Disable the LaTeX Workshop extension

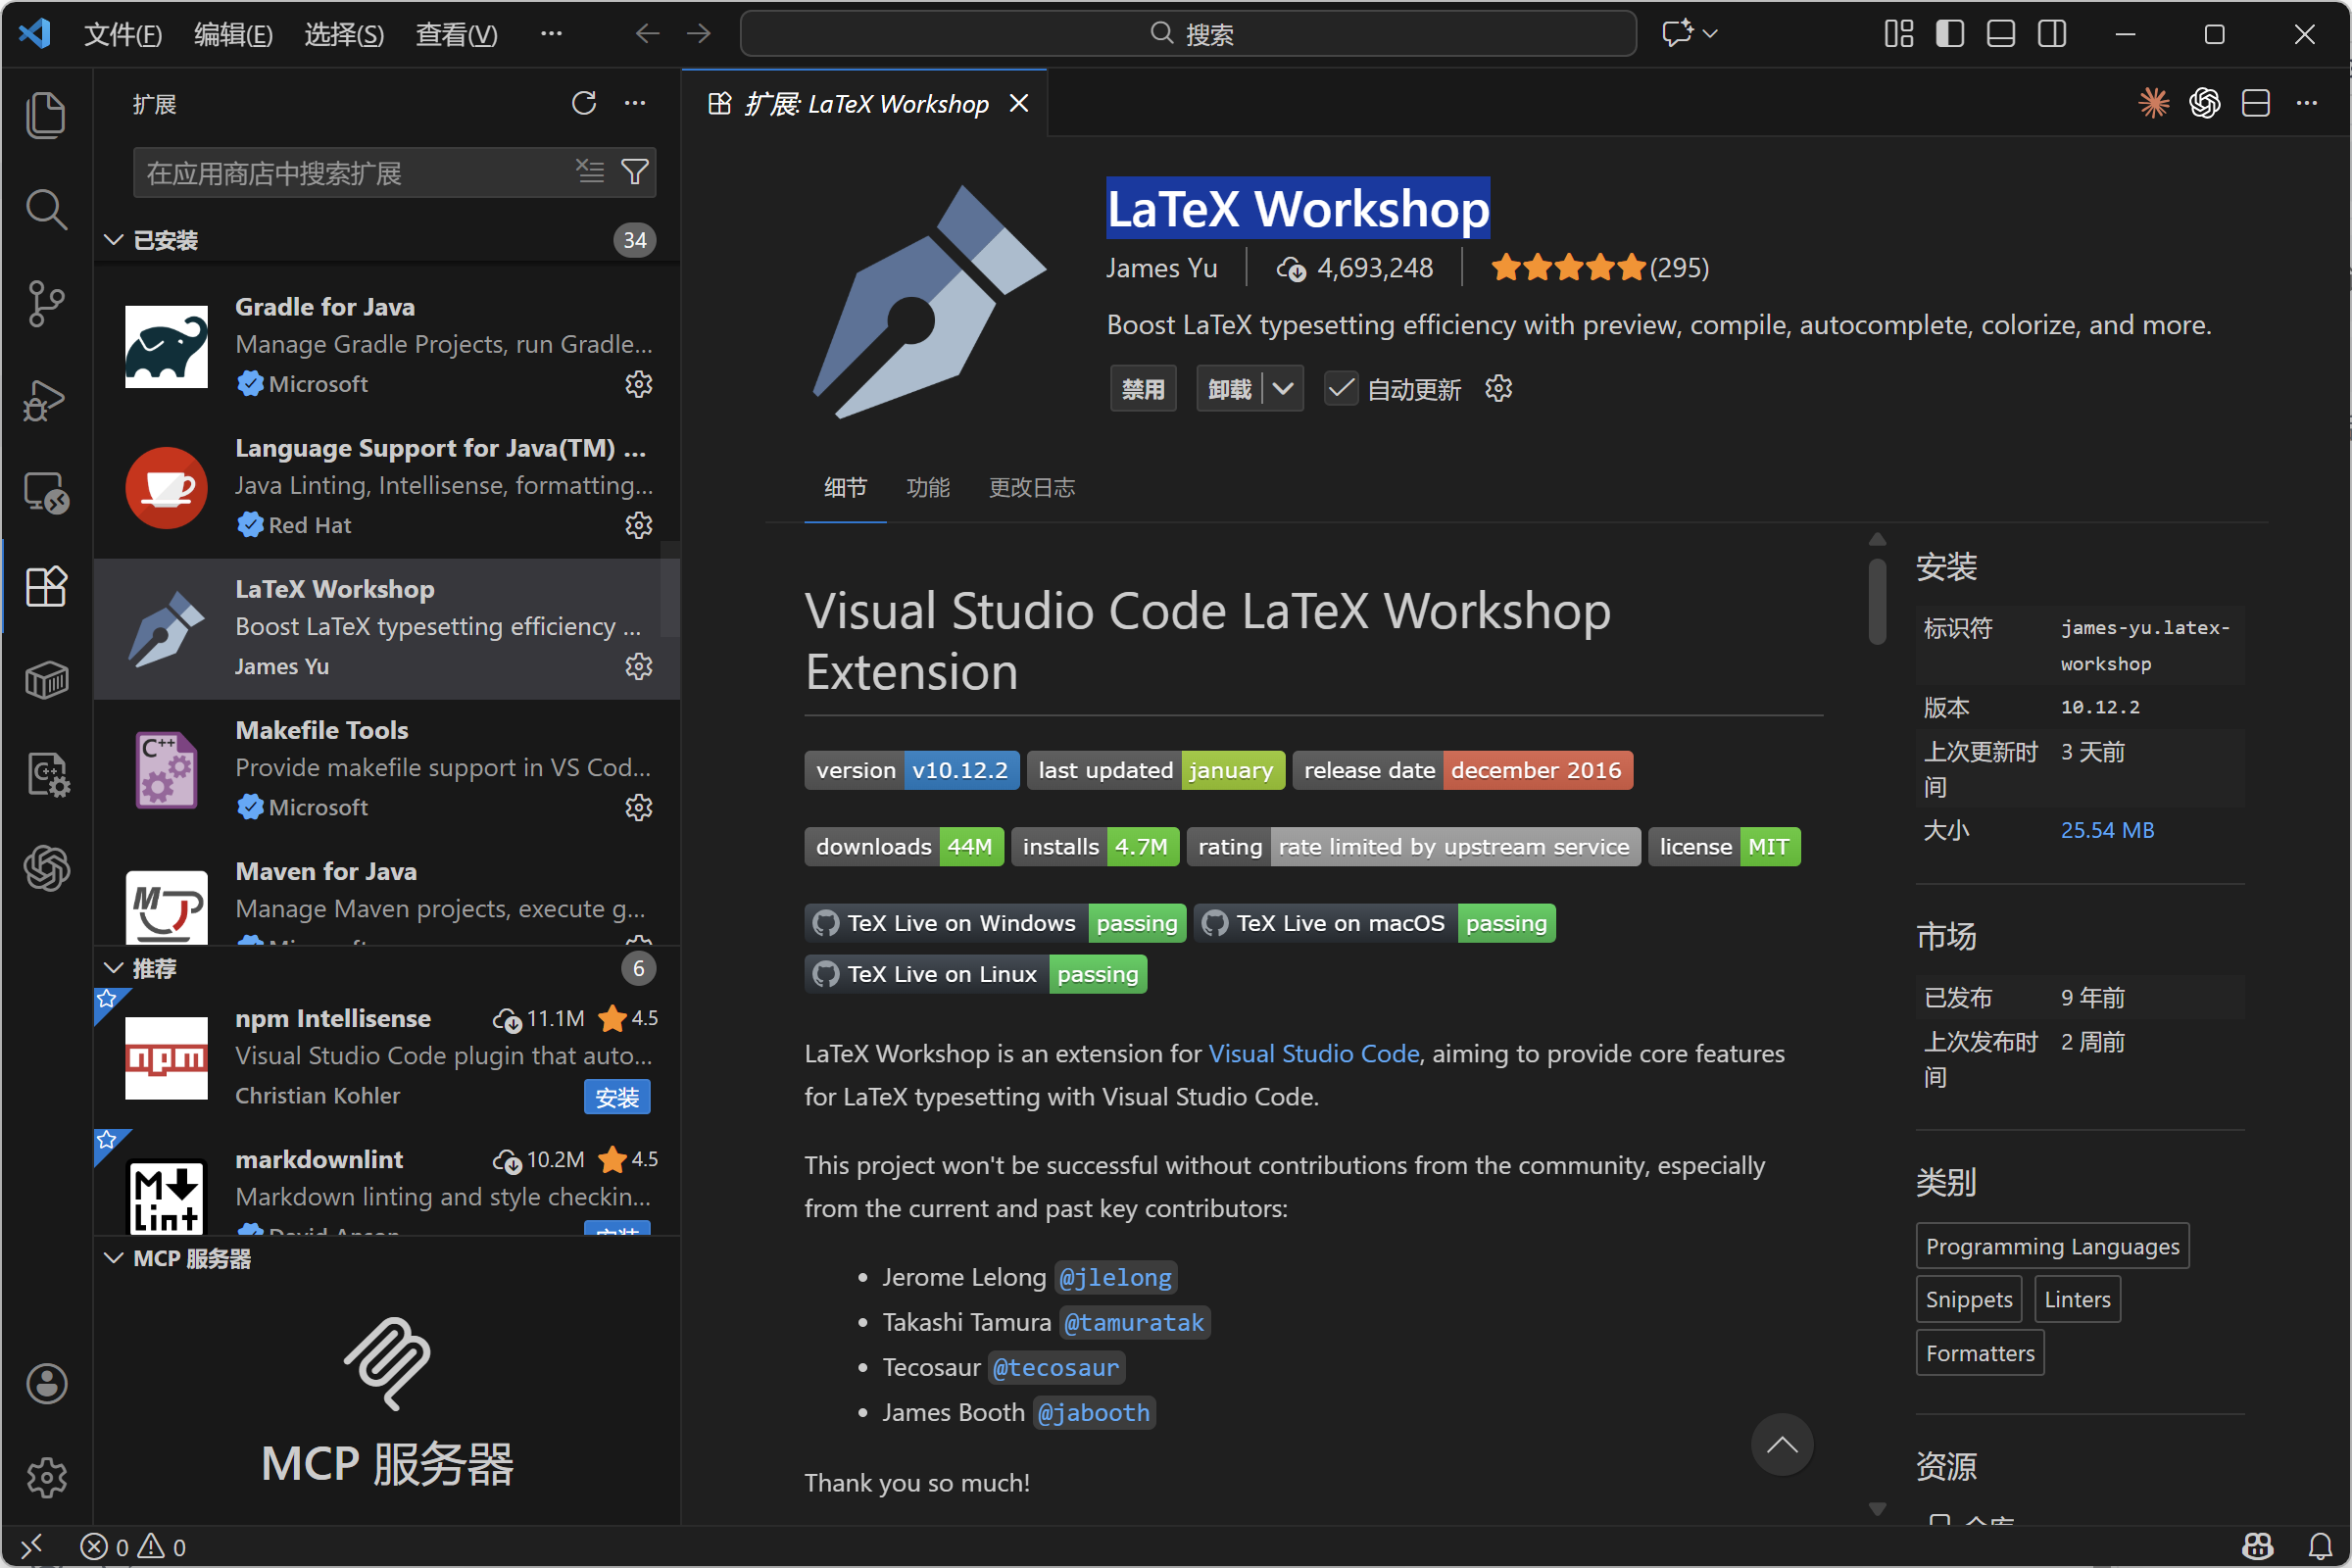pyautogui.click(x=1142, y=389)
